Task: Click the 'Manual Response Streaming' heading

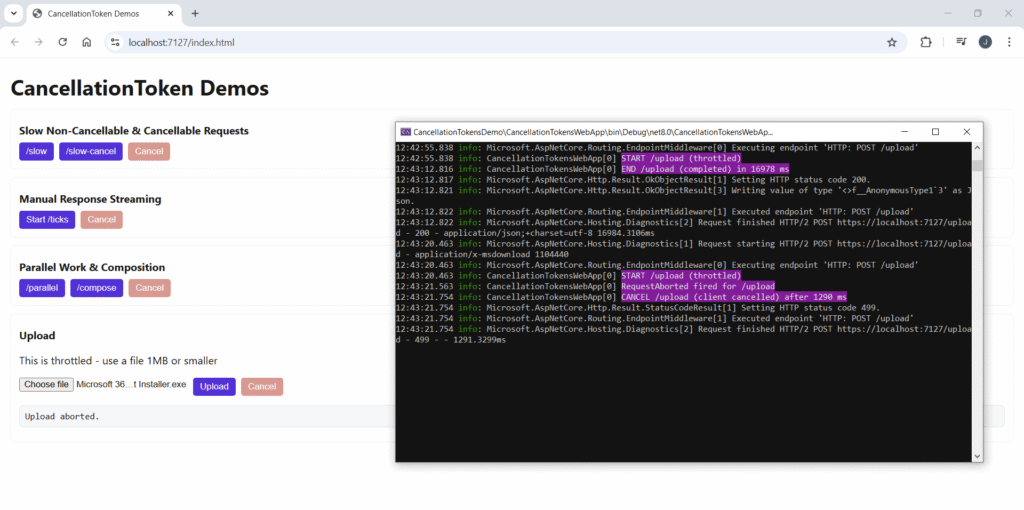Action: [90, 199]
